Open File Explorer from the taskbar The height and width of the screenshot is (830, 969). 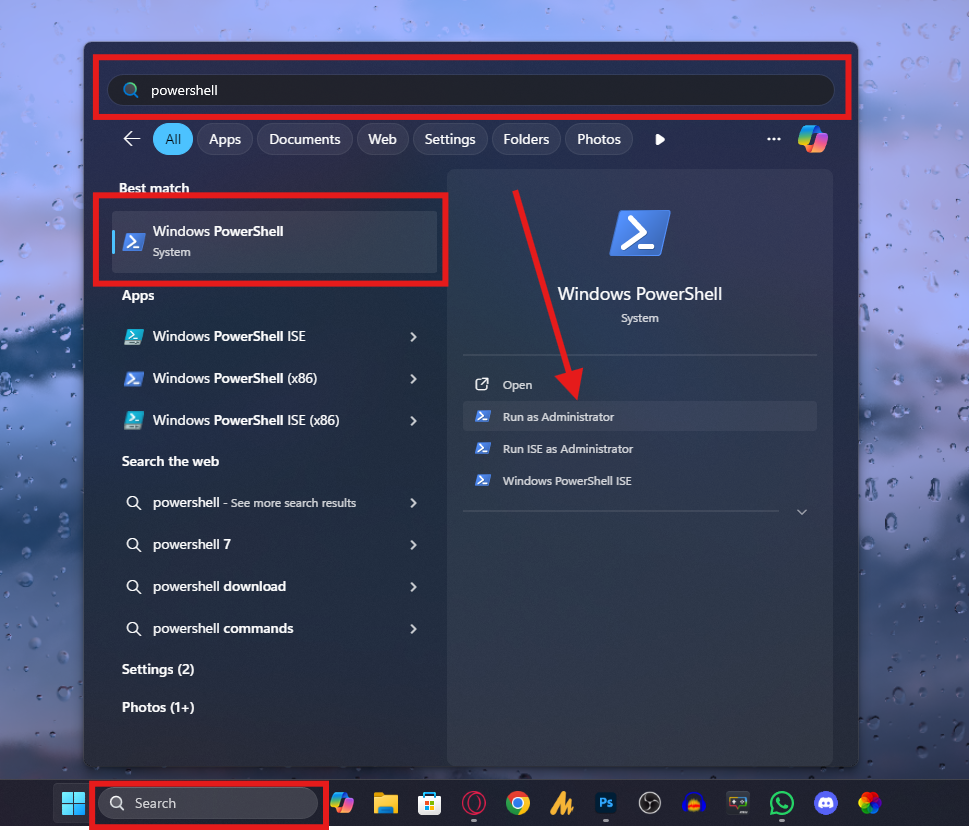coord(386,803)
